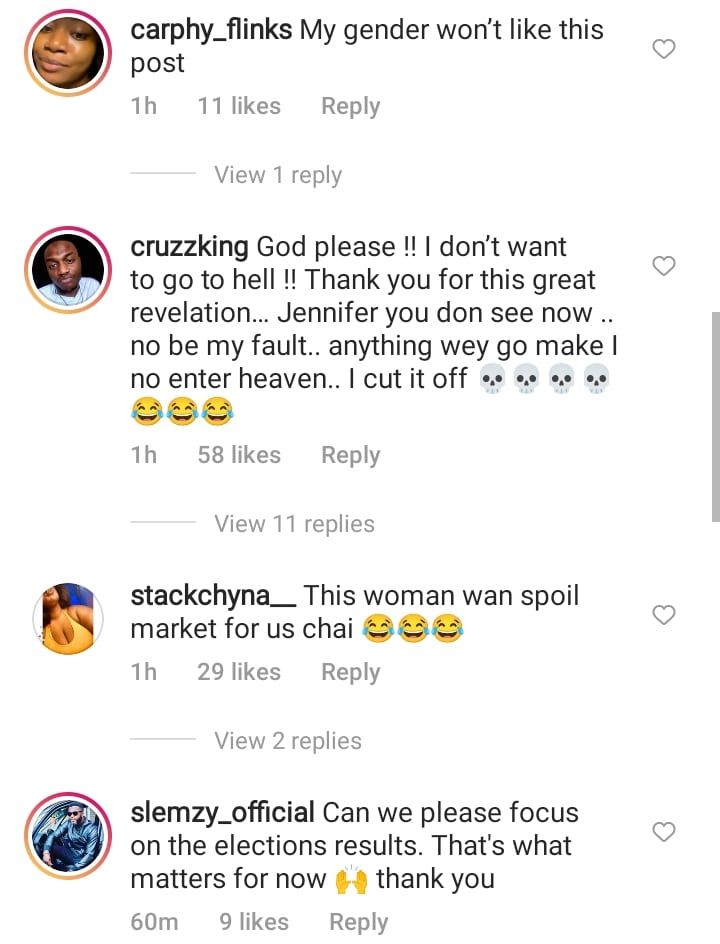This screenshot has height=944, width=720.
Task: Expand View 11 replies under cruzzking
Action: [294, 524]
